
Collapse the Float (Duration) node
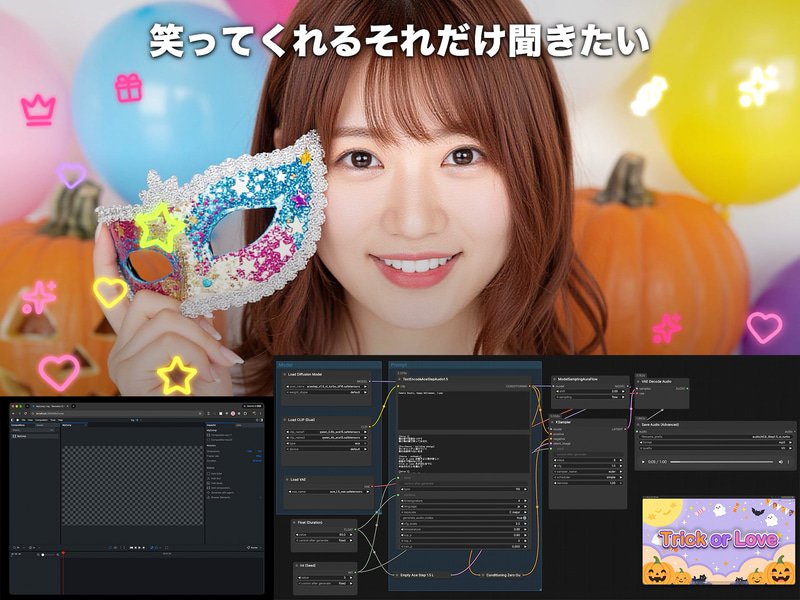(294, 522)
